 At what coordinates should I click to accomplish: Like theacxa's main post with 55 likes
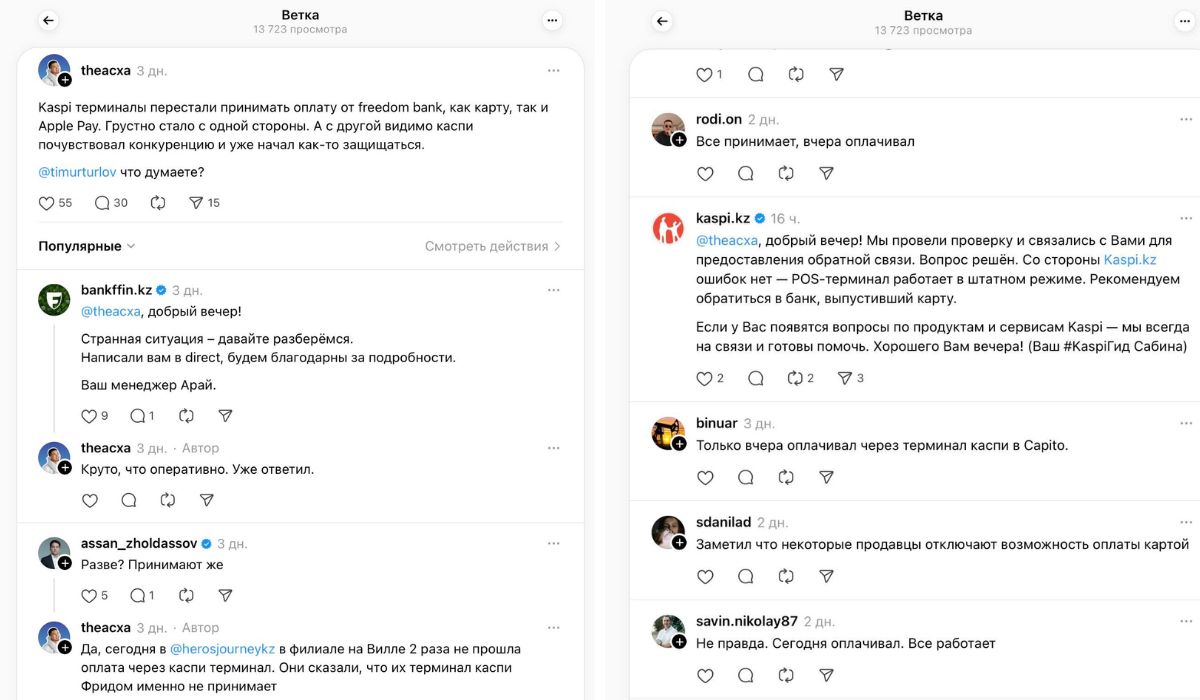click(47, 203)
